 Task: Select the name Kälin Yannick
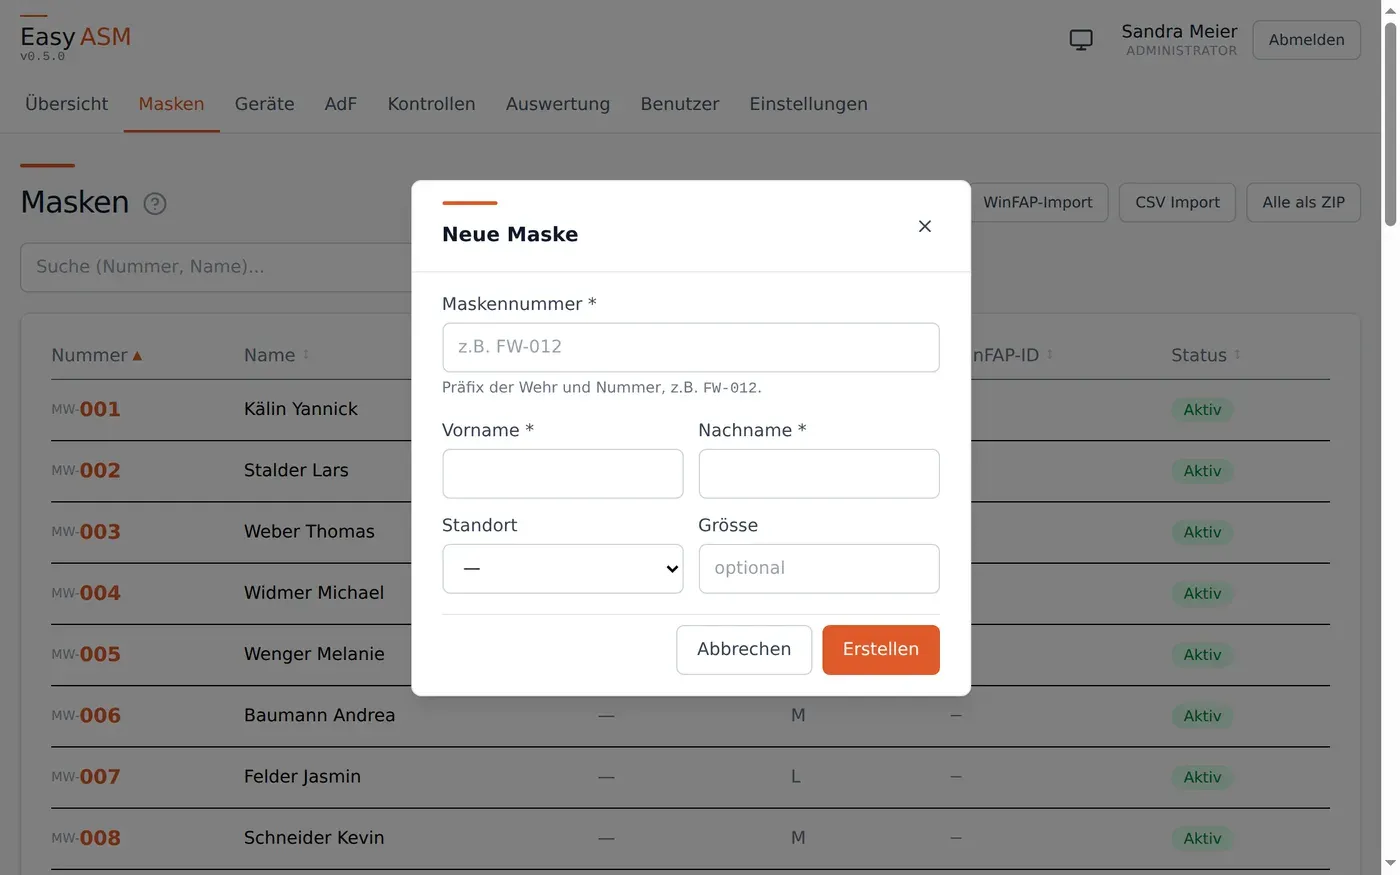[301, 409]
